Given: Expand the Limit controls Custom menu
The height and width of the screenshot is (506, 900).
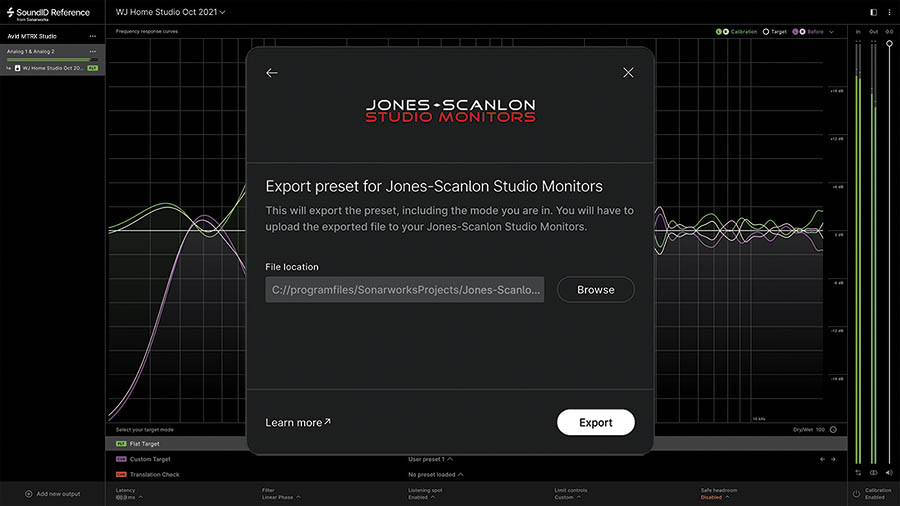Looking at the screenshot, I should [571, 494].
